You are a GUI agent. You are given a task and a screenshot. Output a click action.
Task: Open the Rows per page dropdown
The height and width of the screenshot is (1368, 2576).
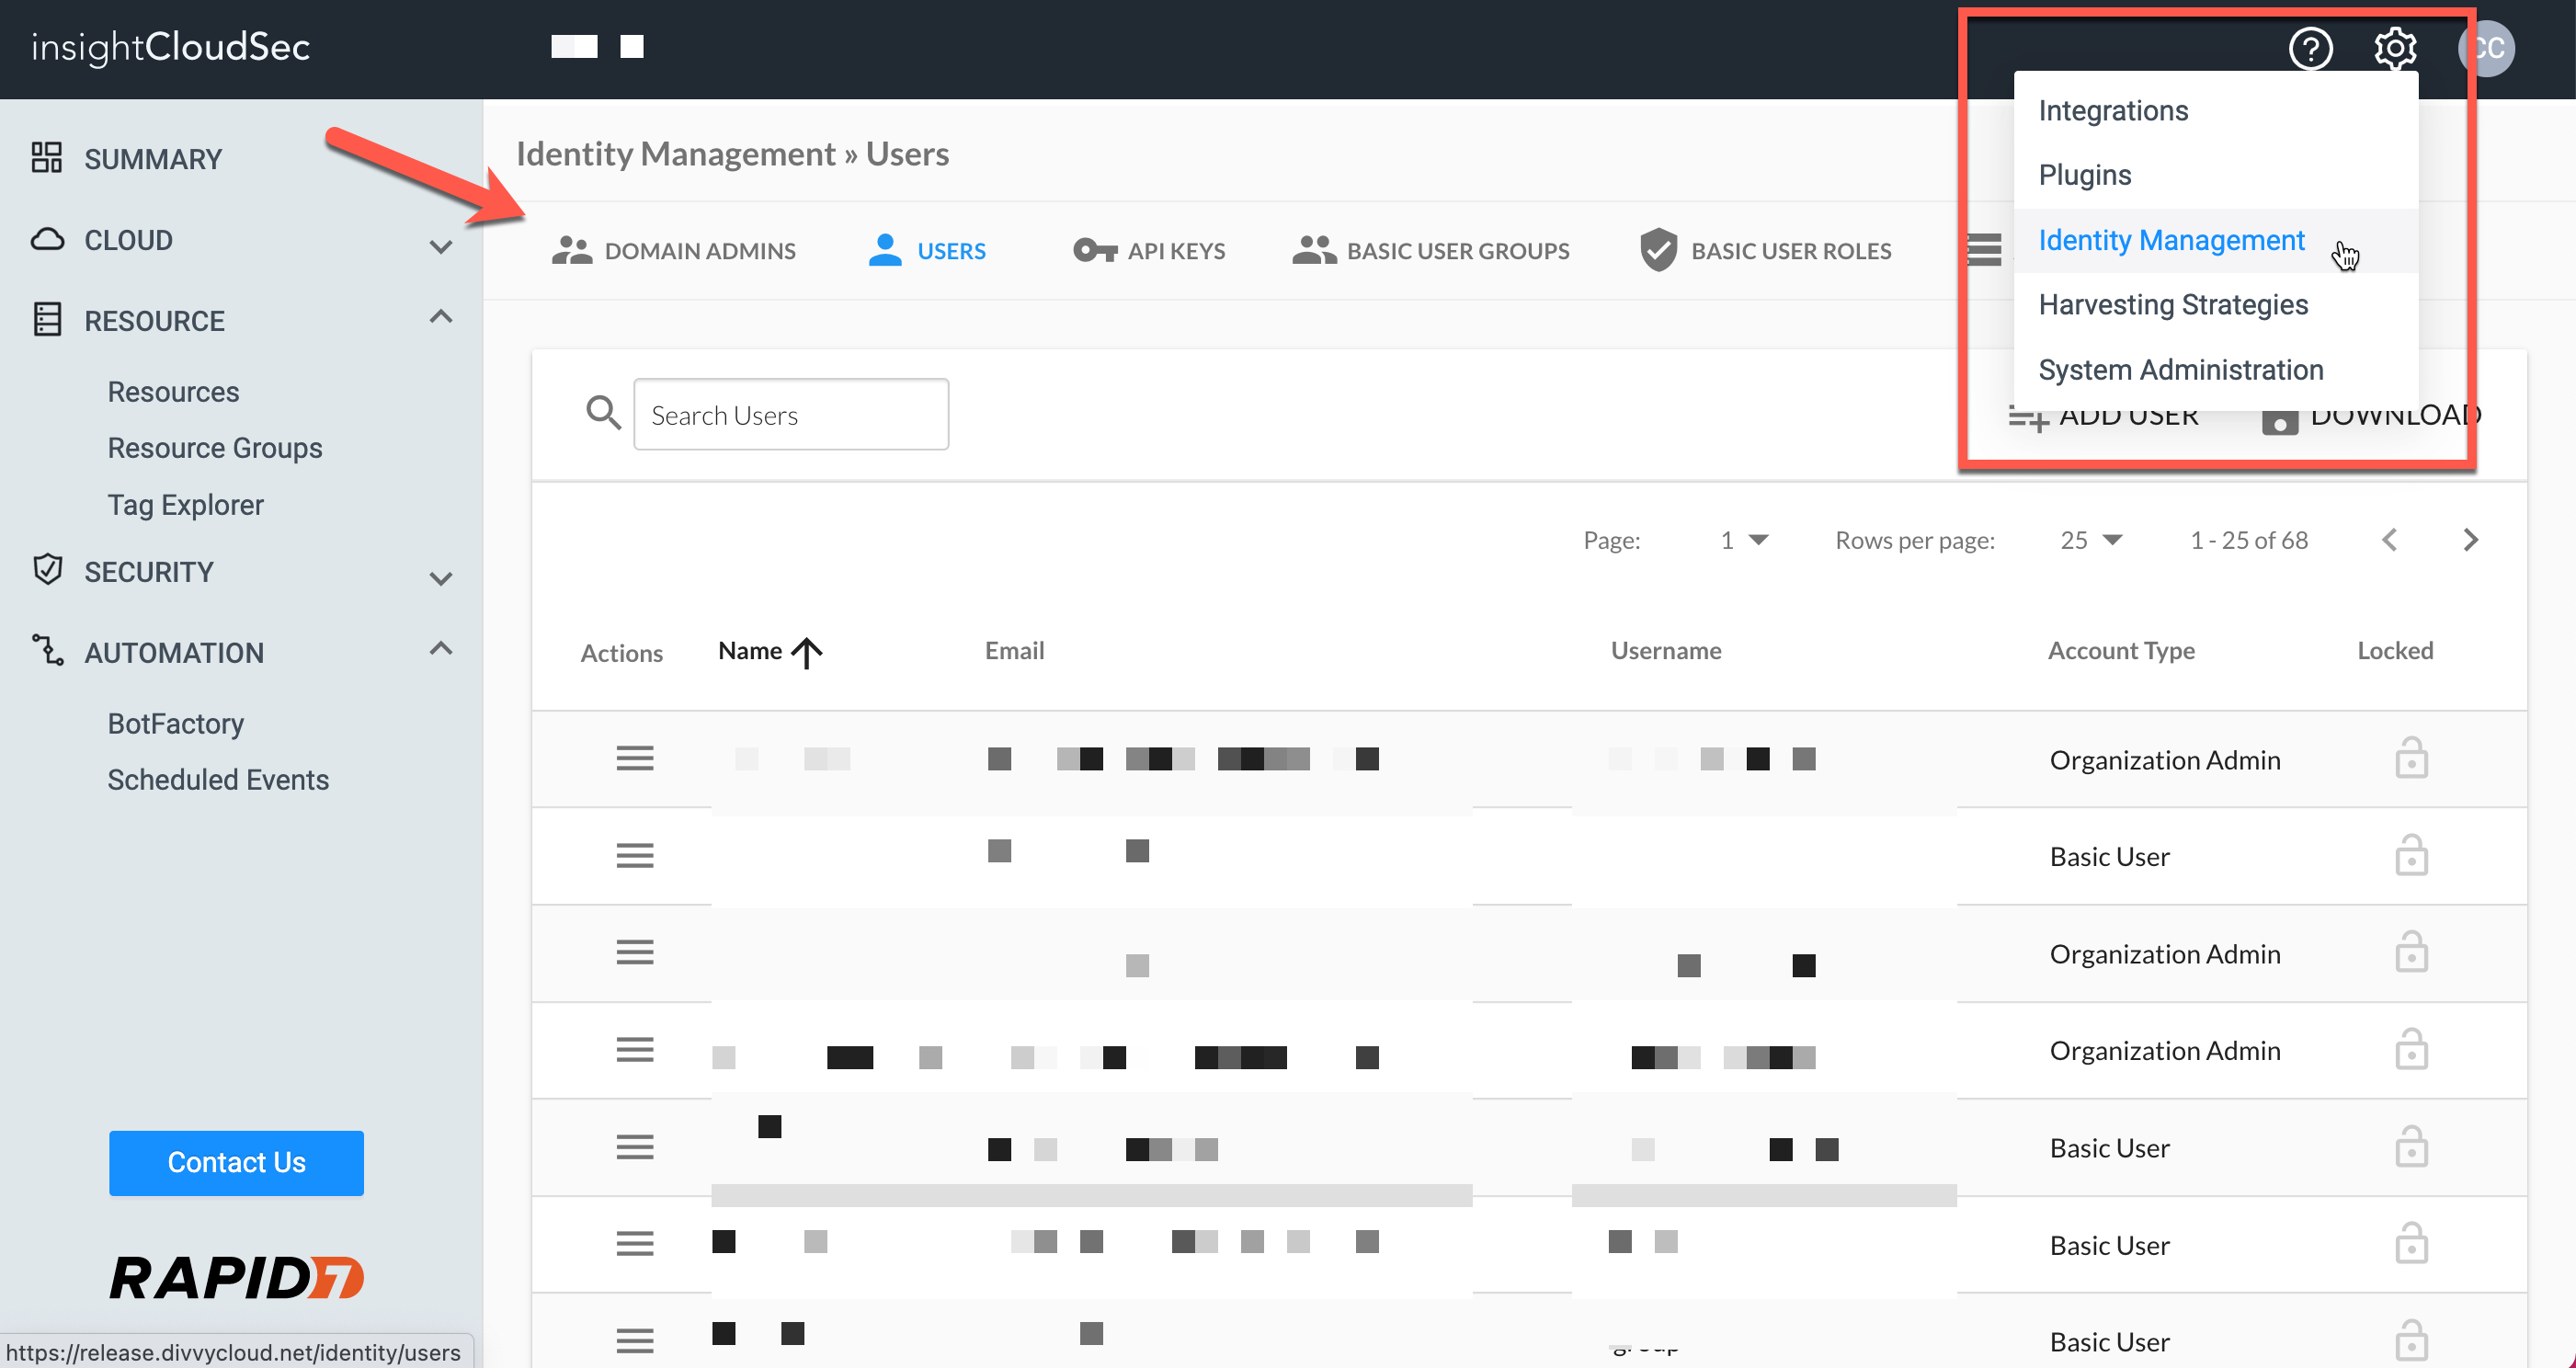point(2090,540)
